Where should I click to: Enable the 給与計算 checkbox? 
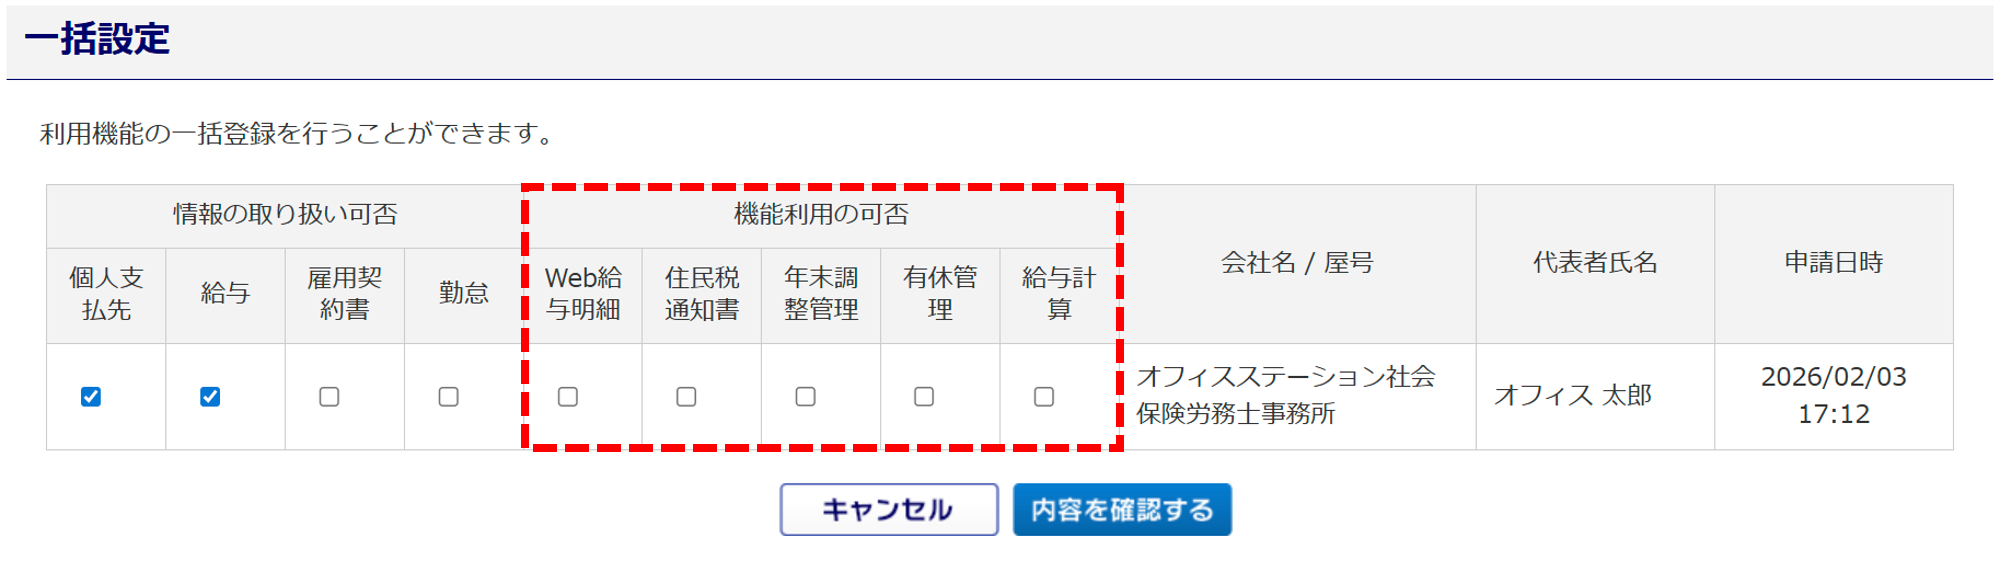1044,397
